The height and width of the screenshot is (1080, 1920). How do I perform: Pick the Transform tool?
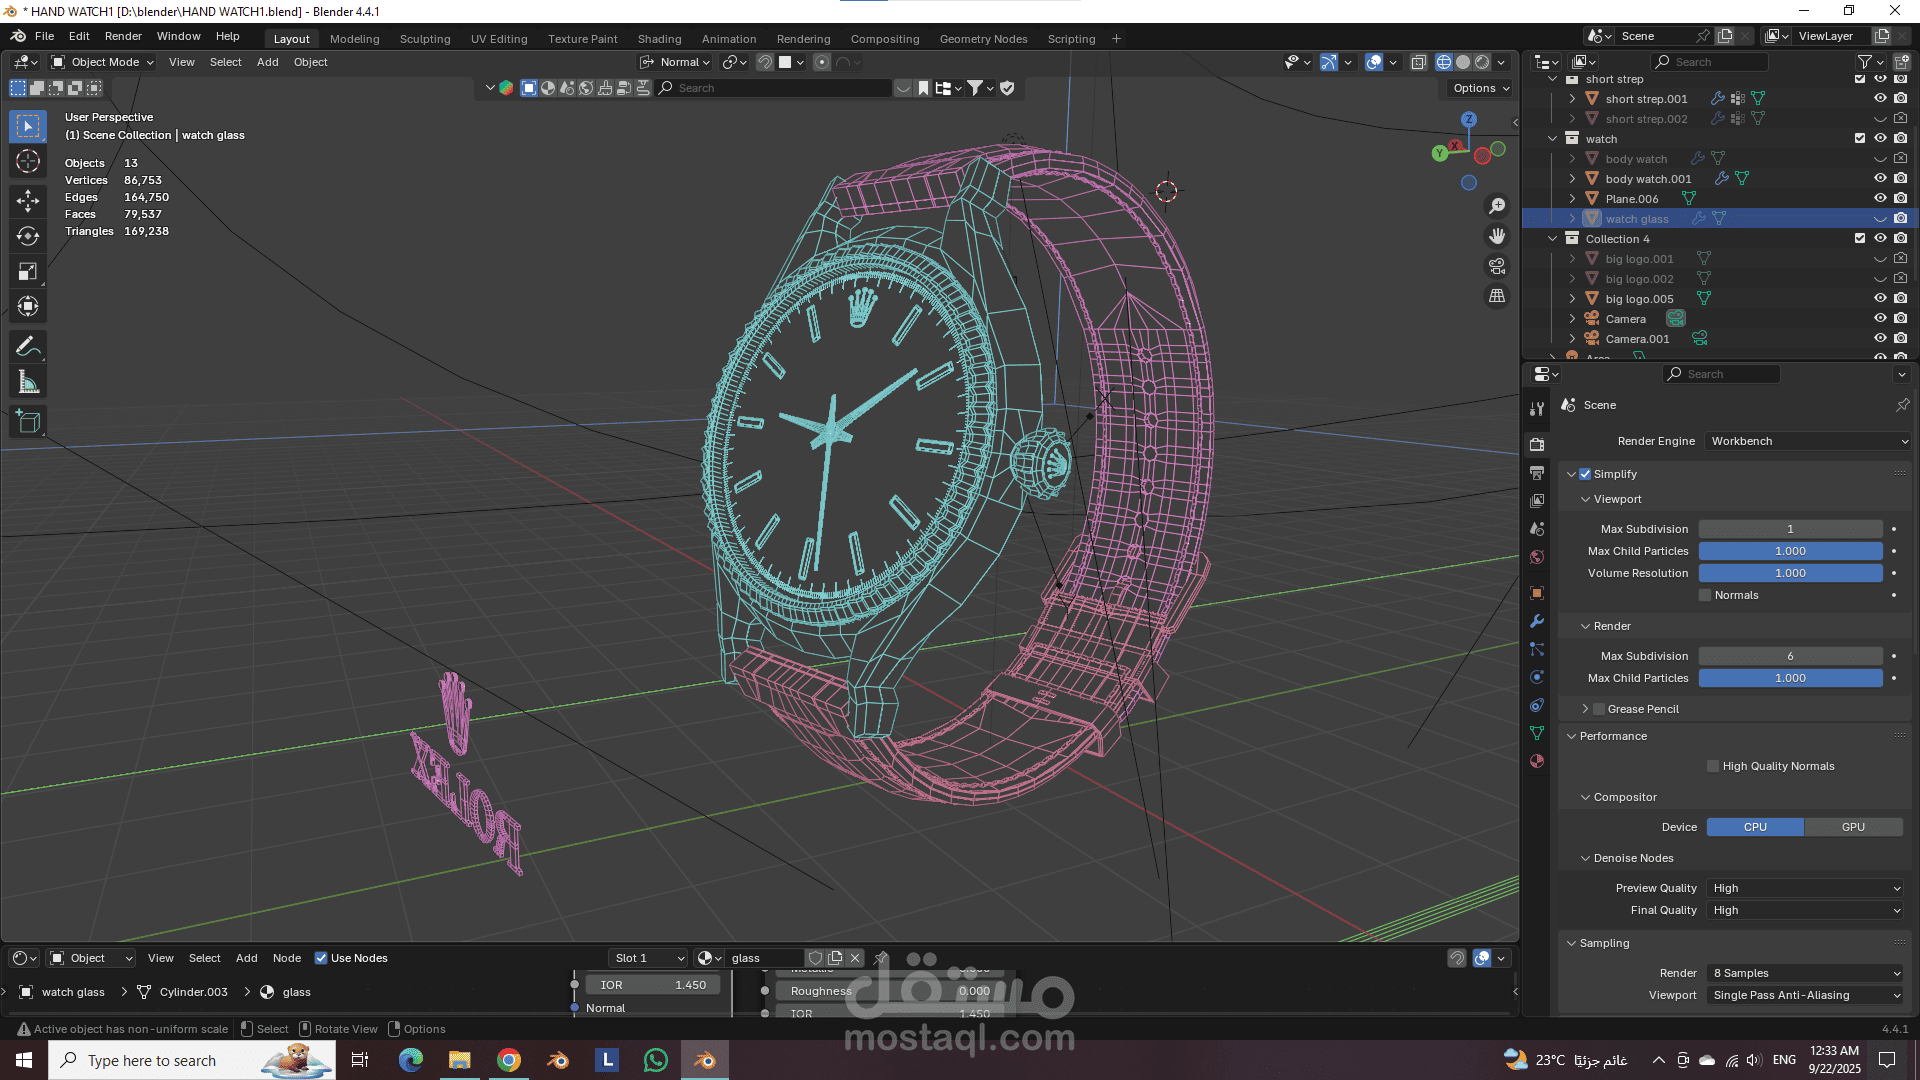(x=28, y=306)
